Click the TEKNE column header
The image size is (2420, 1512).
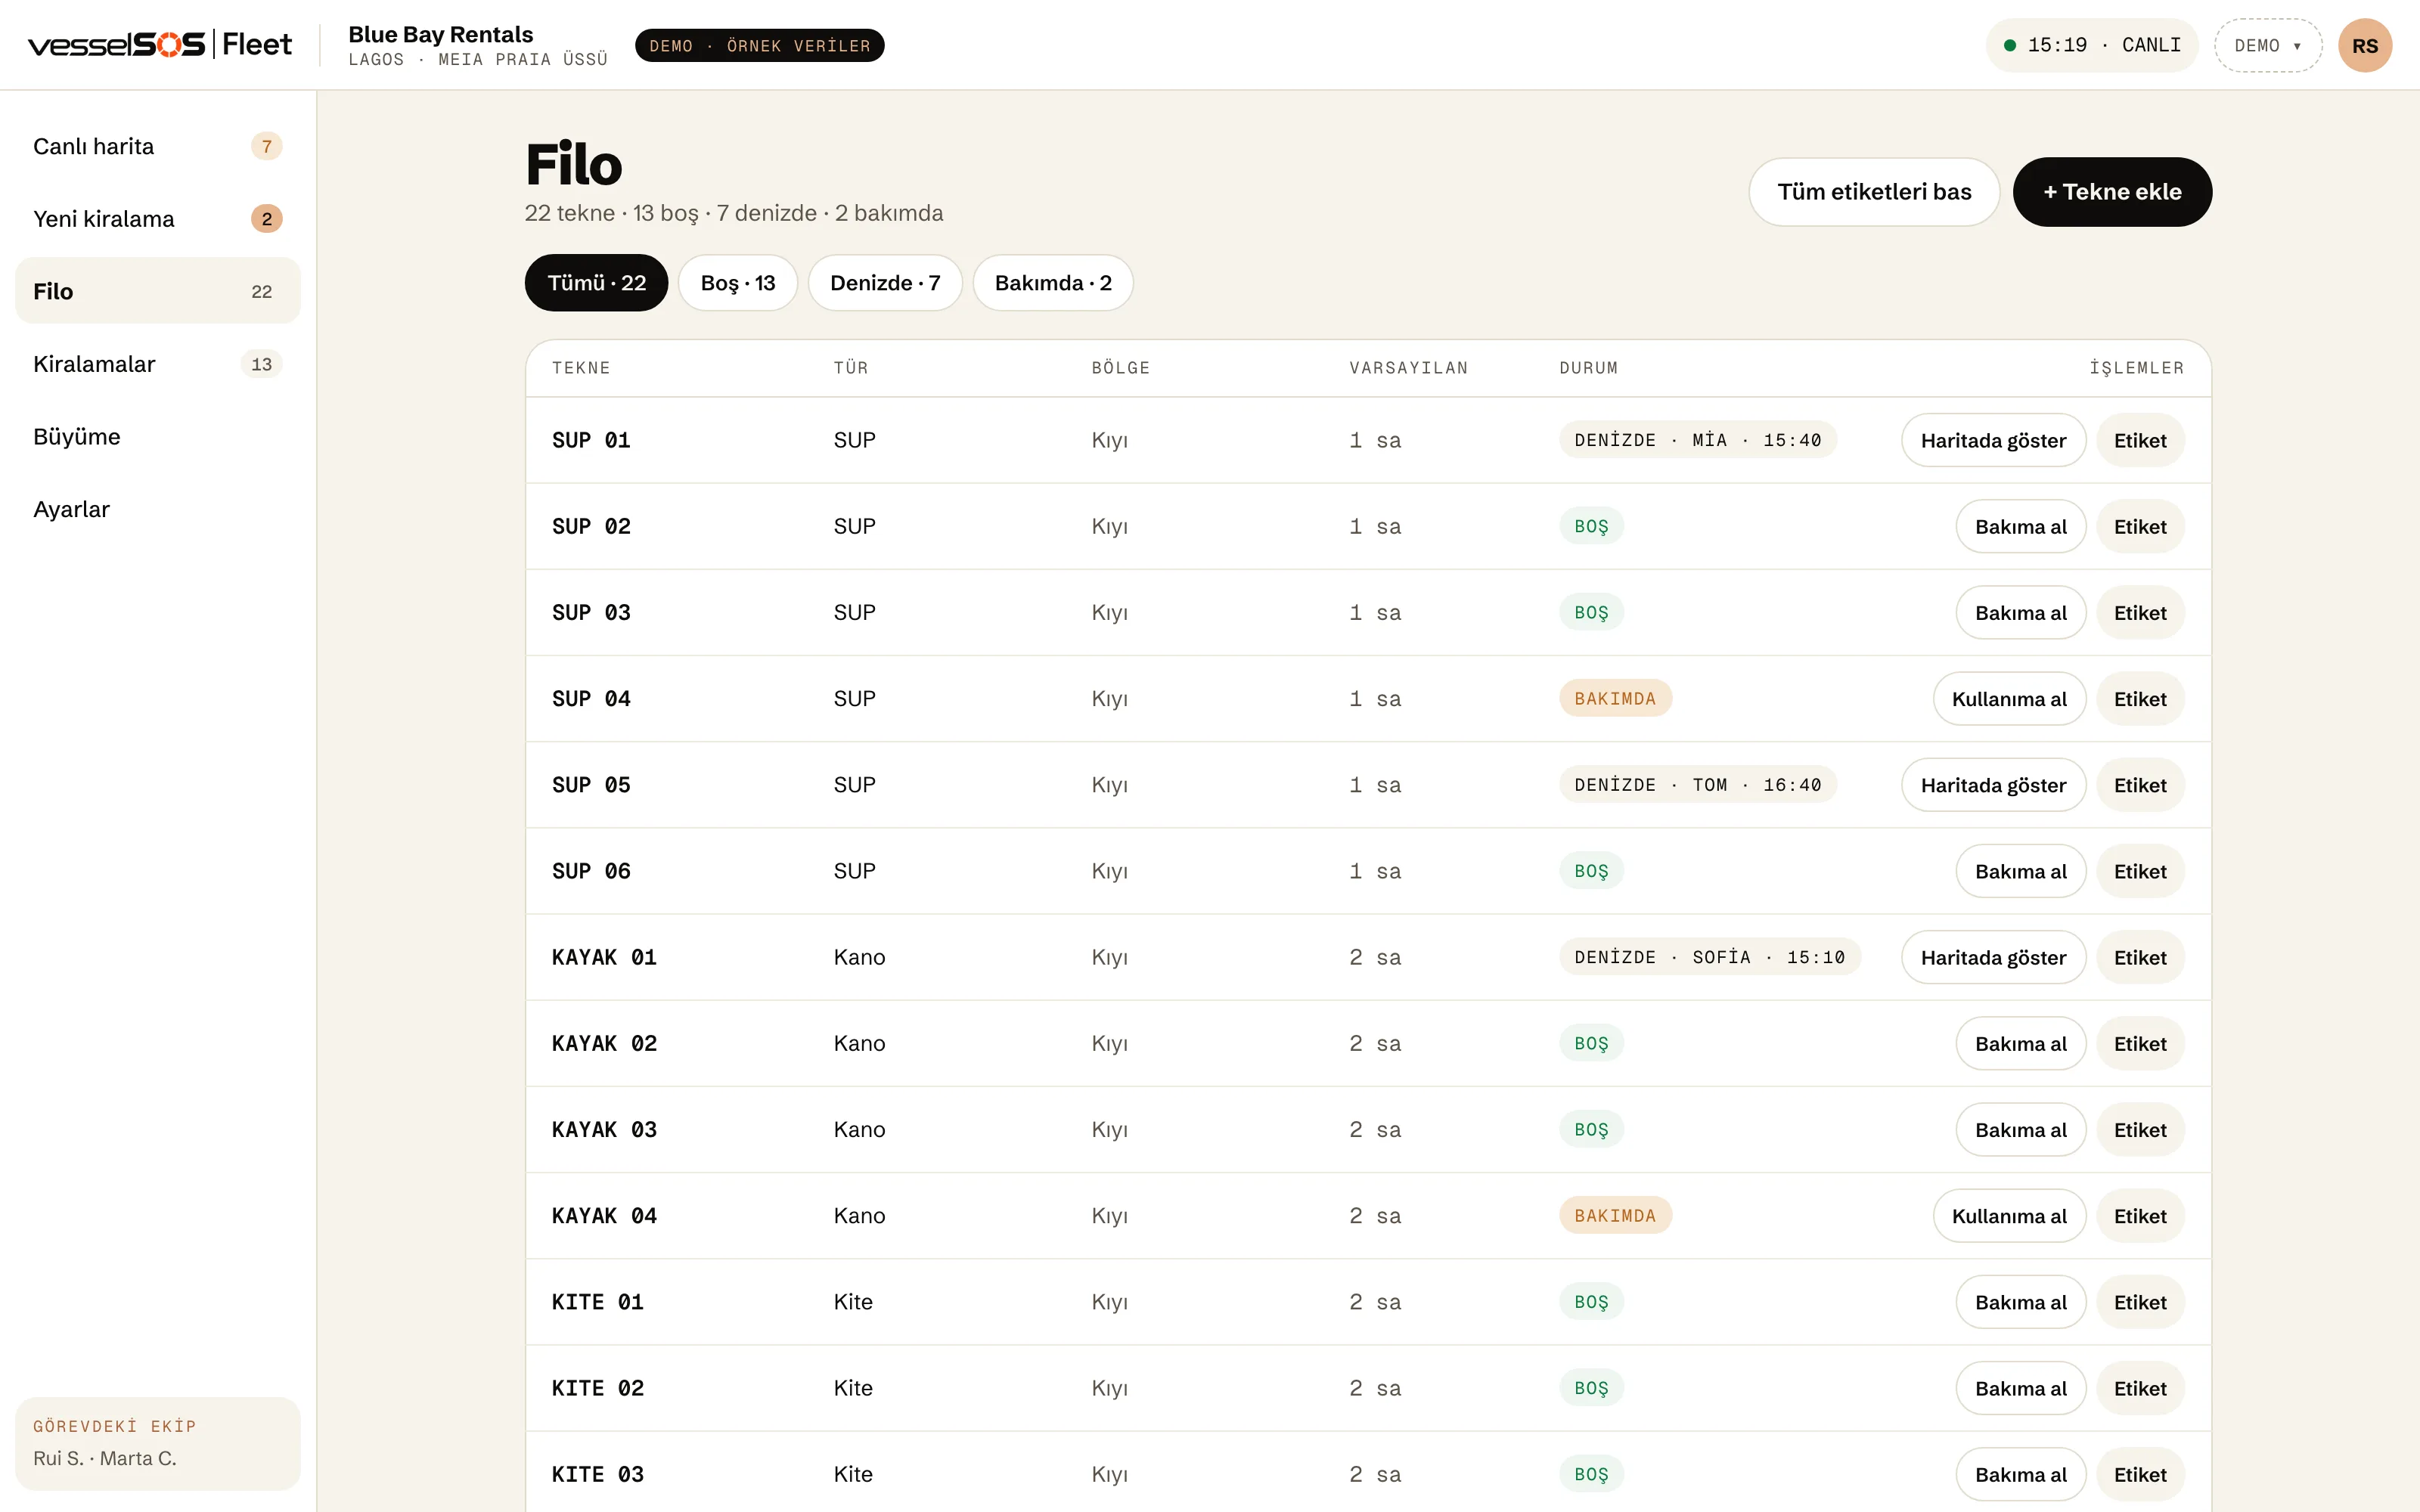(581, 368)
